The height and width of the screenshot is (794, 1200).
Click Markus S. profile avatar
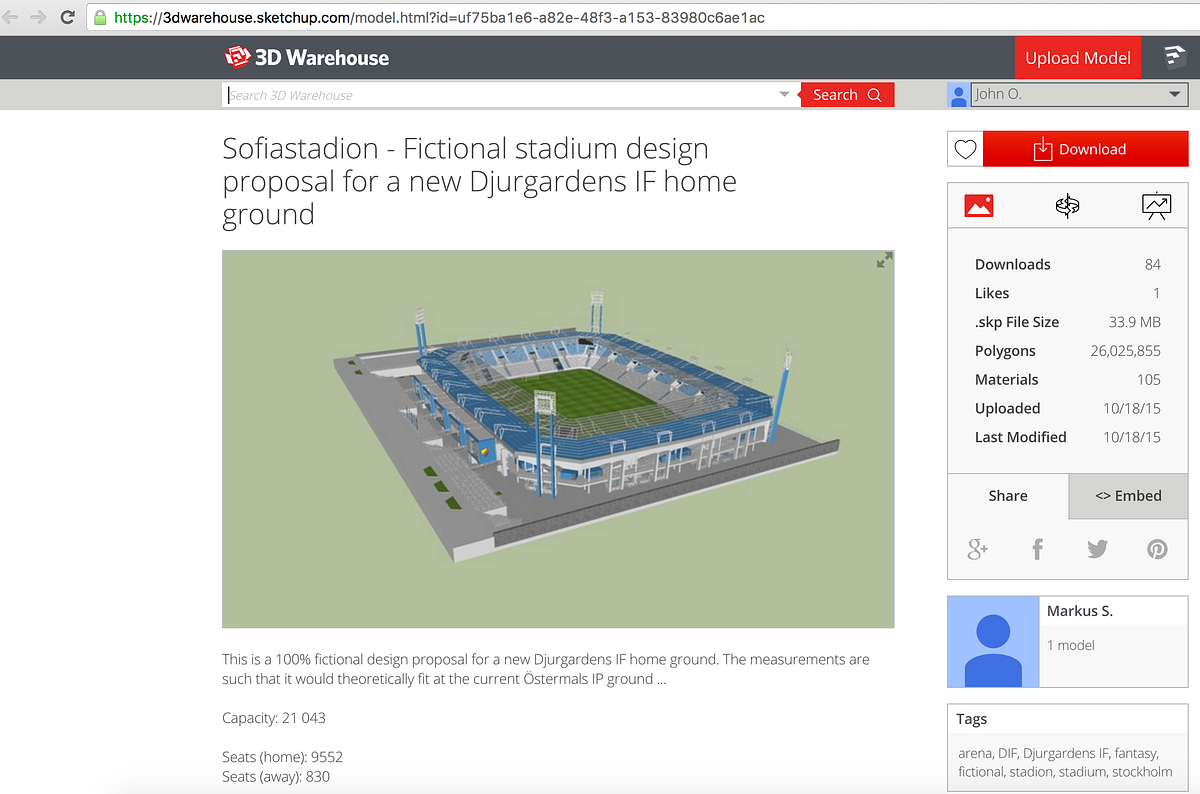(993, 641)
